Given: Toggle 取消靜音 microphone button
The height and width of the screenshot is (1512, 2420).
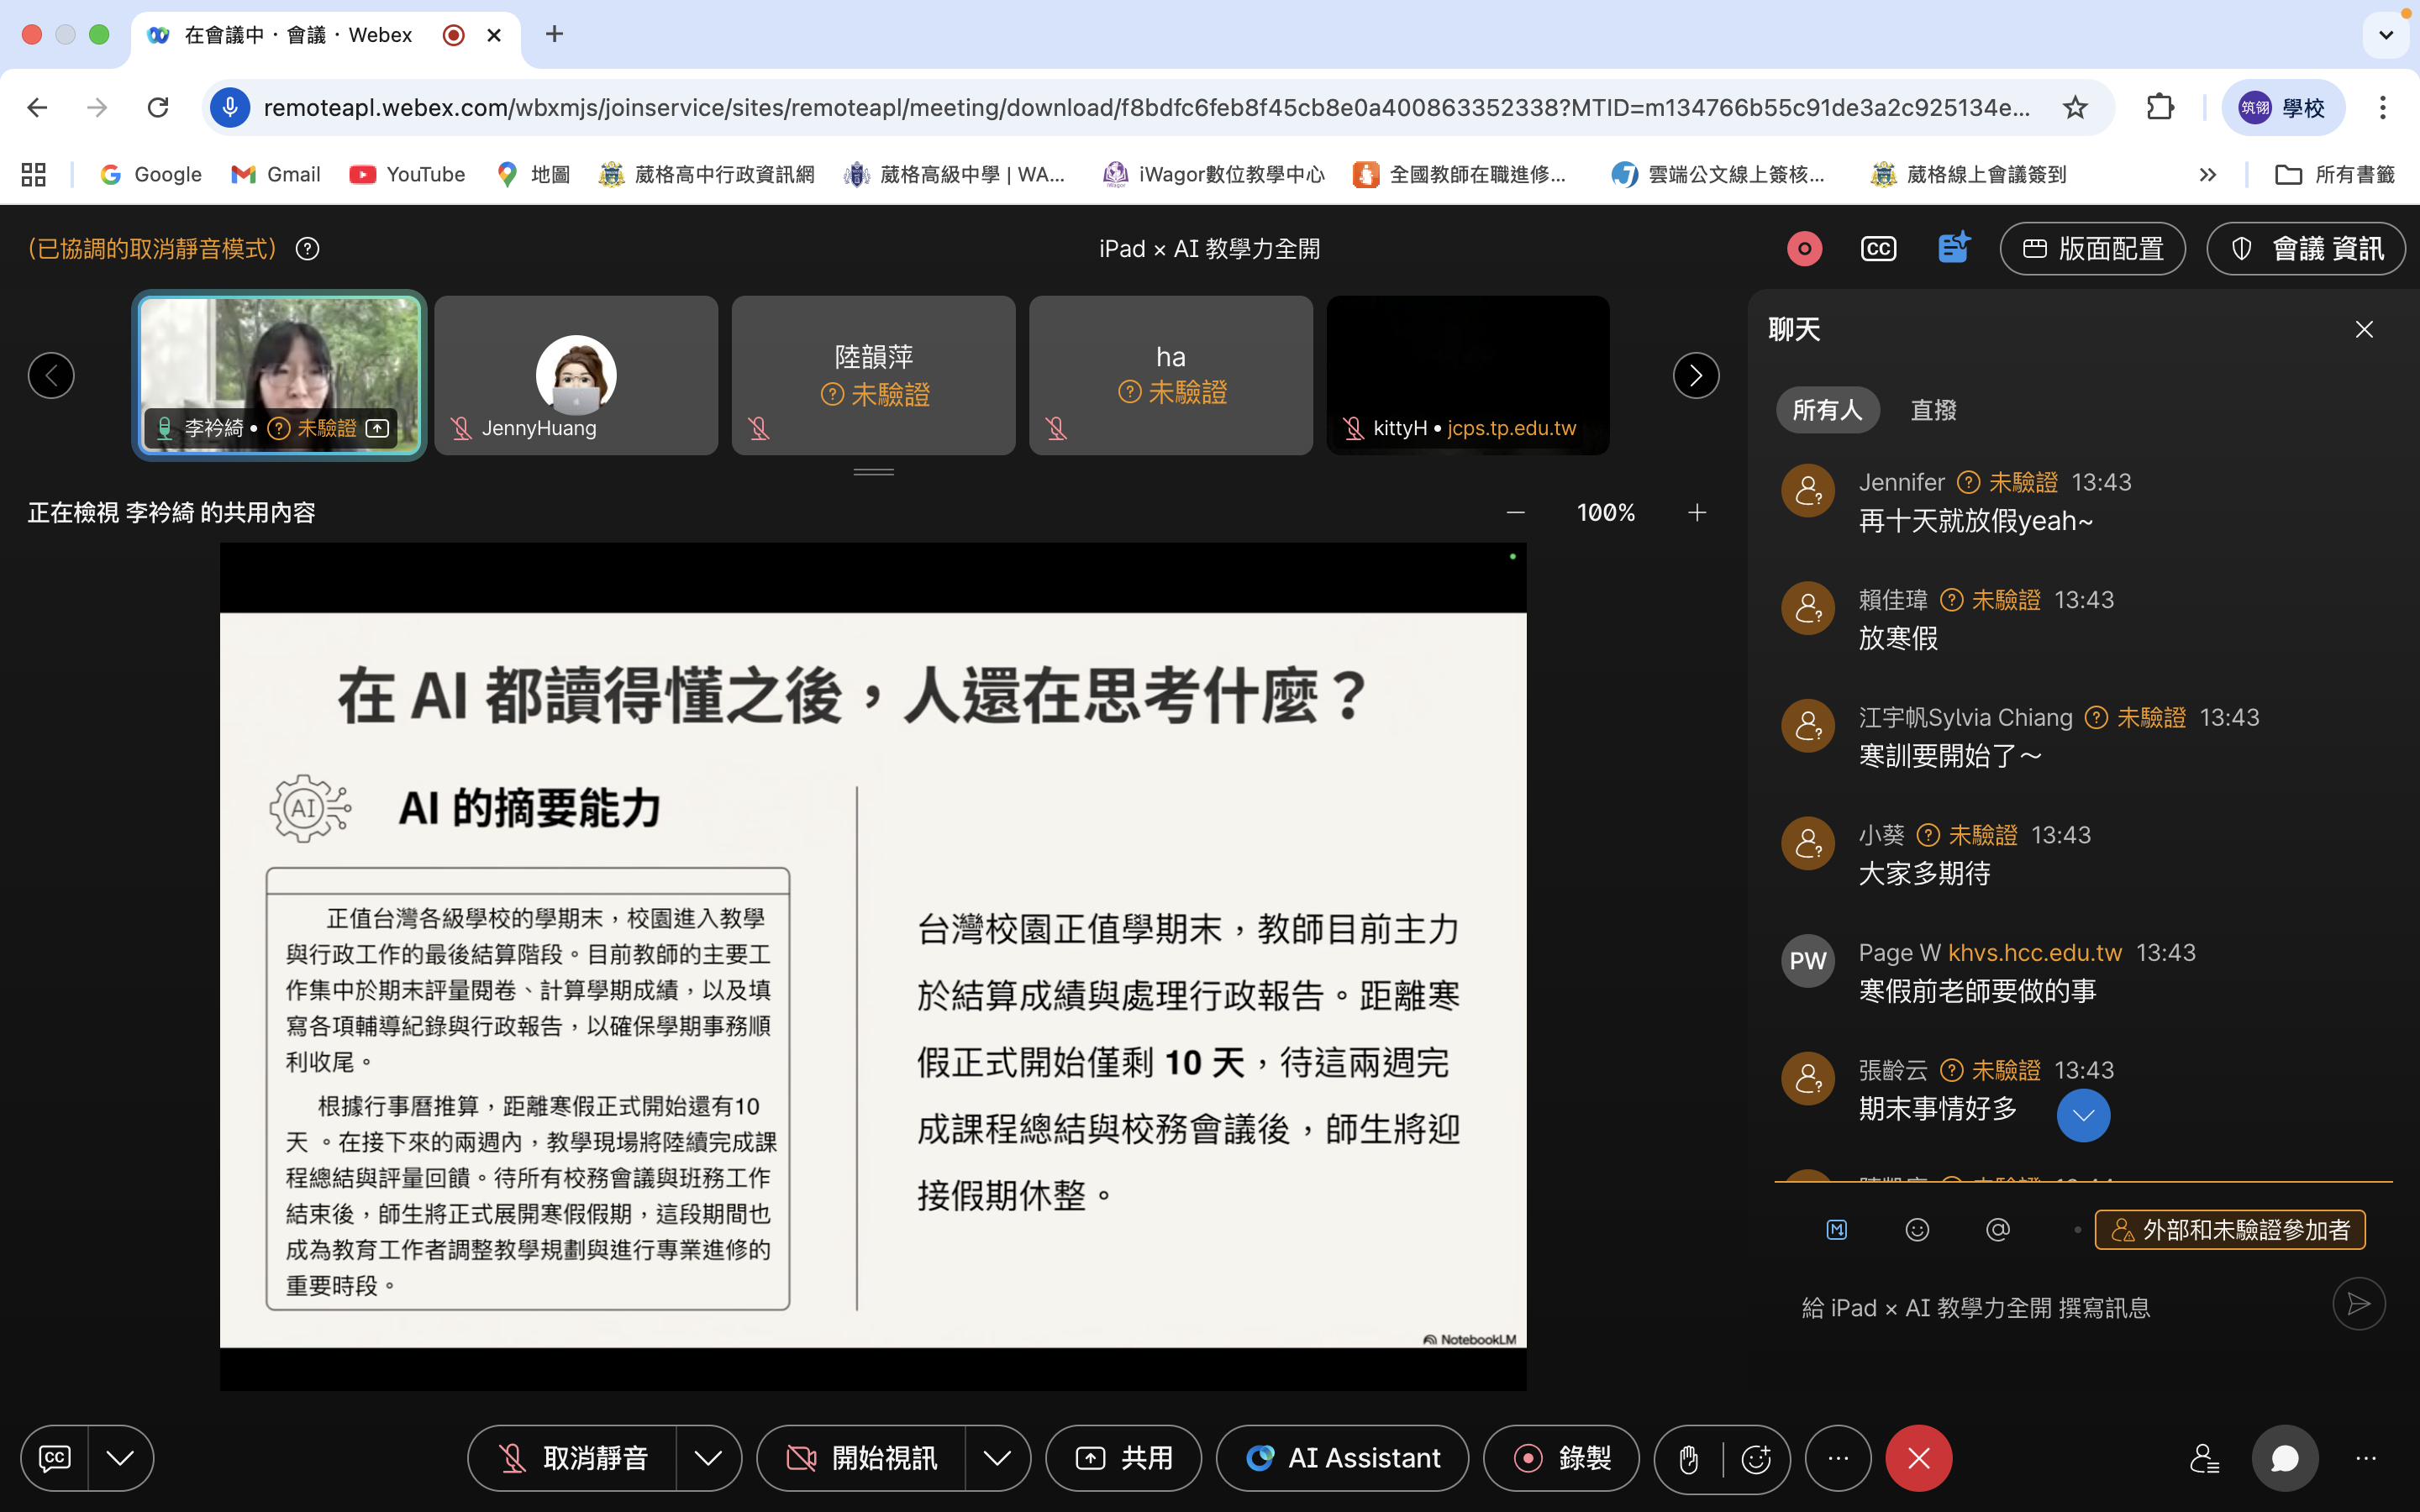Looking at the screenshot, I should click(x=573, y=1459).
